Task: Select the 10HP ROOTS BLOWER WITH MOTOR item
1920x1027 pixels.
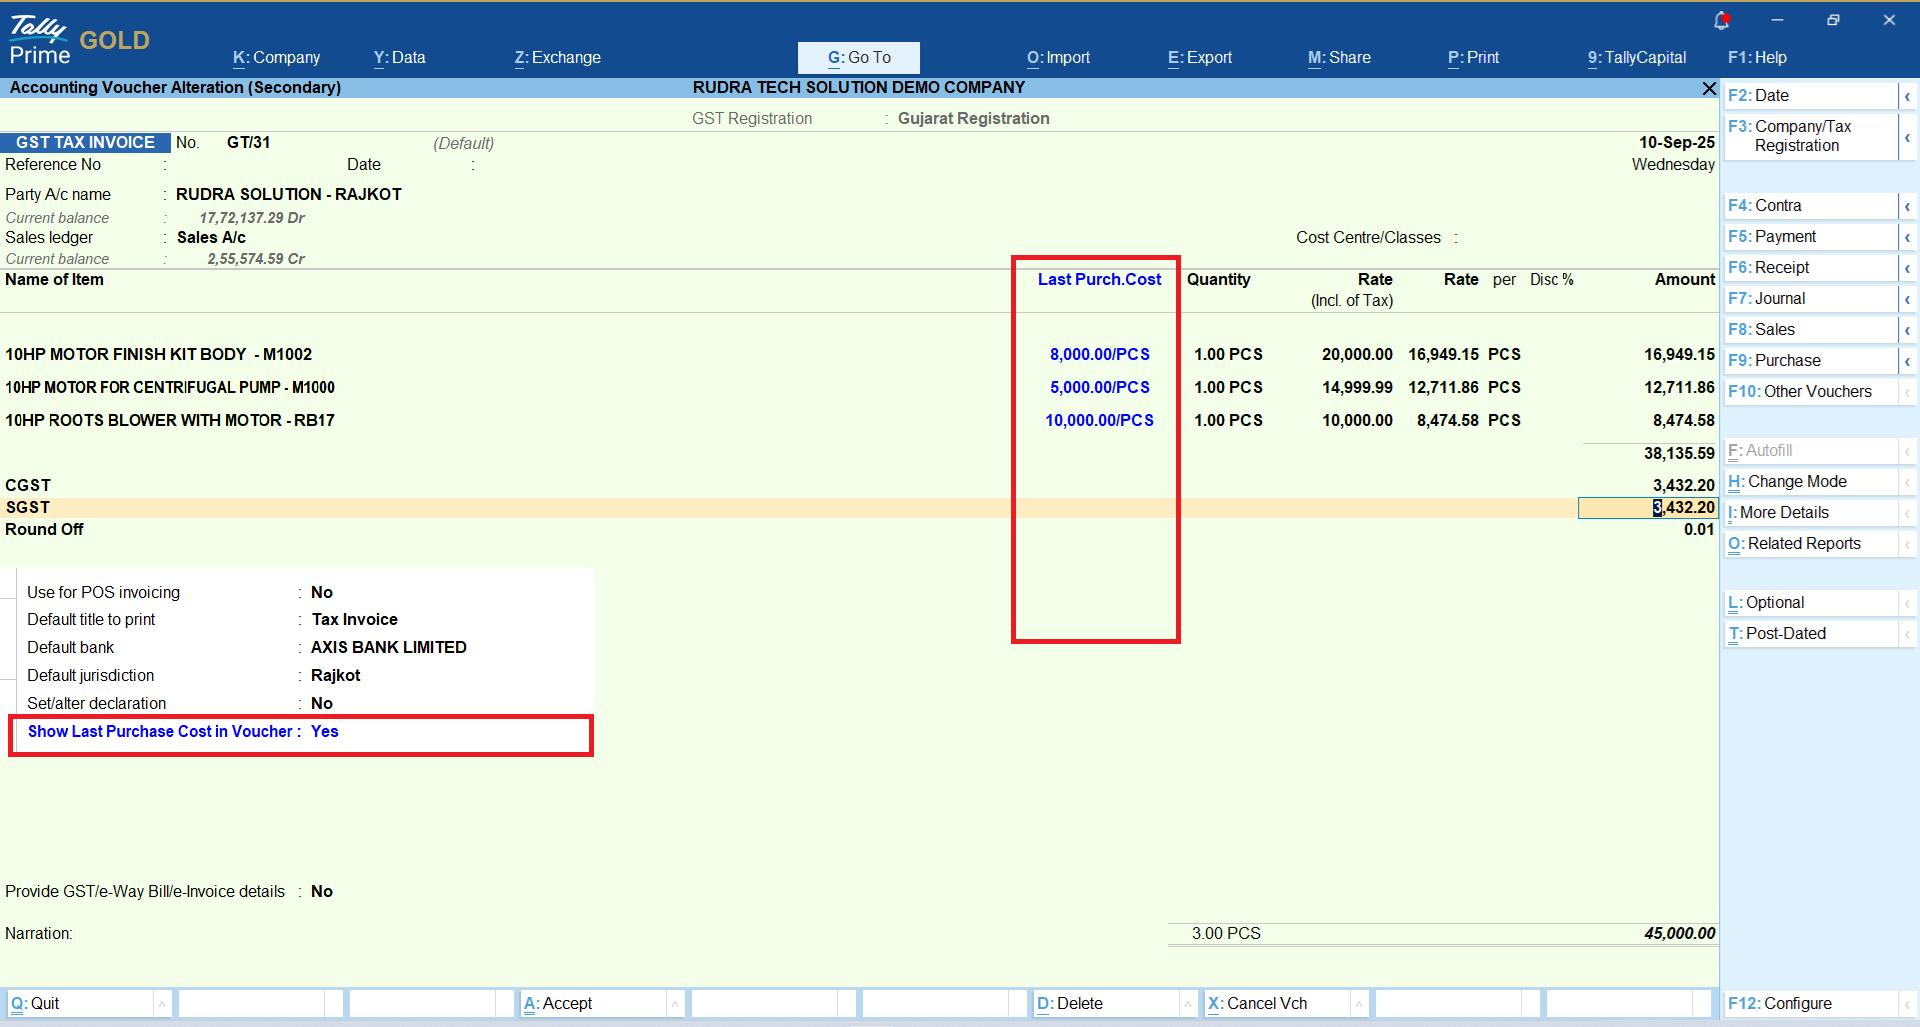Action: coord(170,421)
